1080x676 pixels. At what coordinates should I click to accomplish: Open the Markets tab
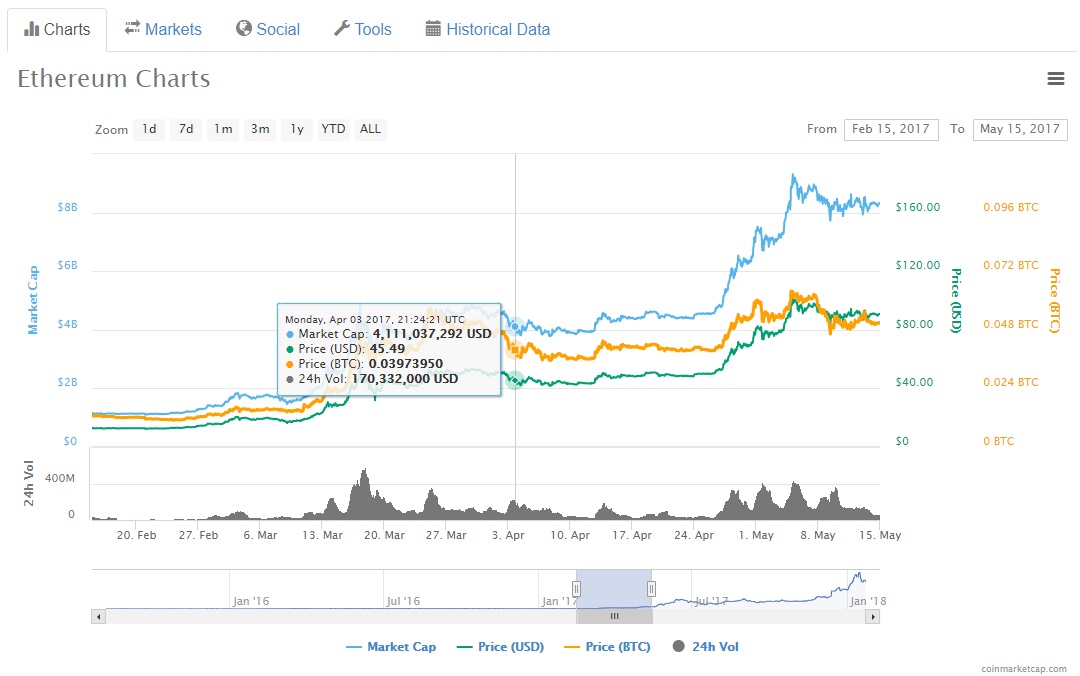pyautogui.click(x=163, y=30)
